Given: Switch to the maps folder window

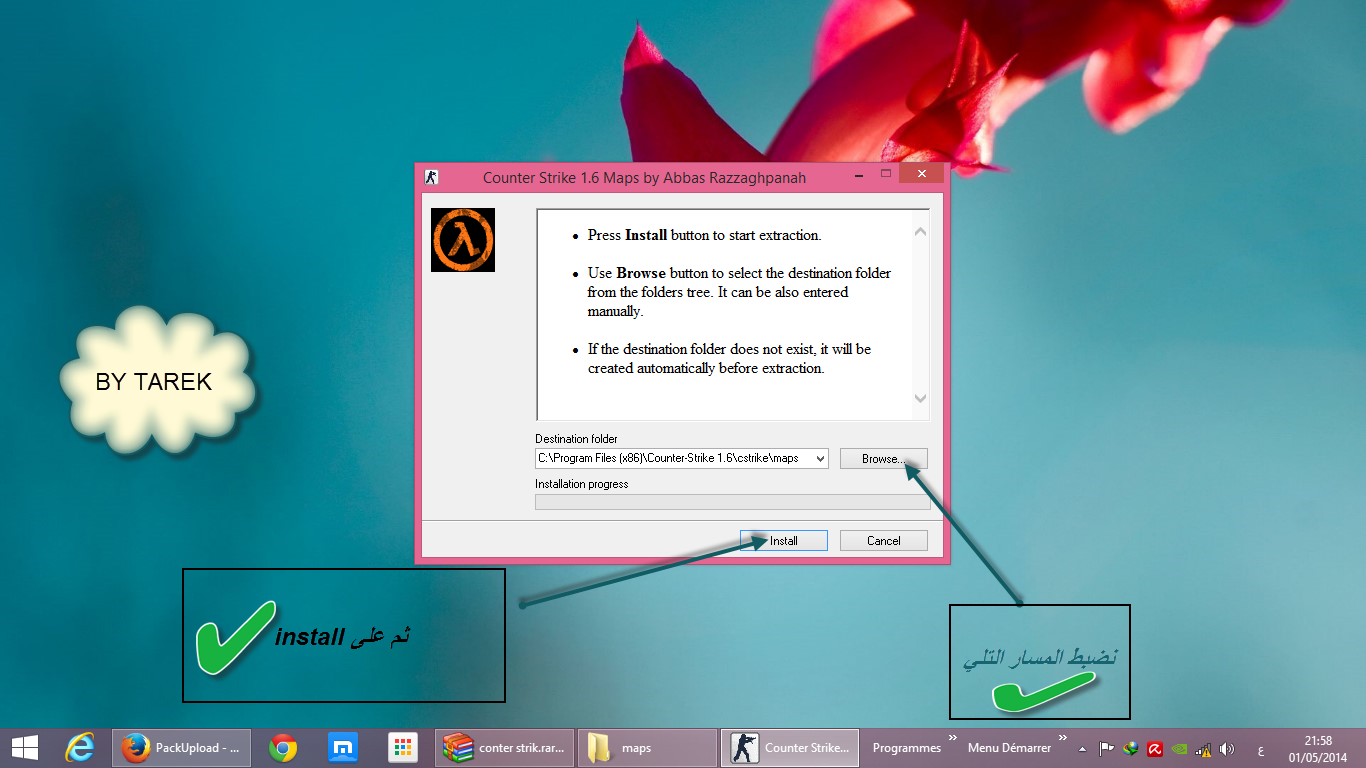Looking at the screenshot, I should [x=647, y=747].
